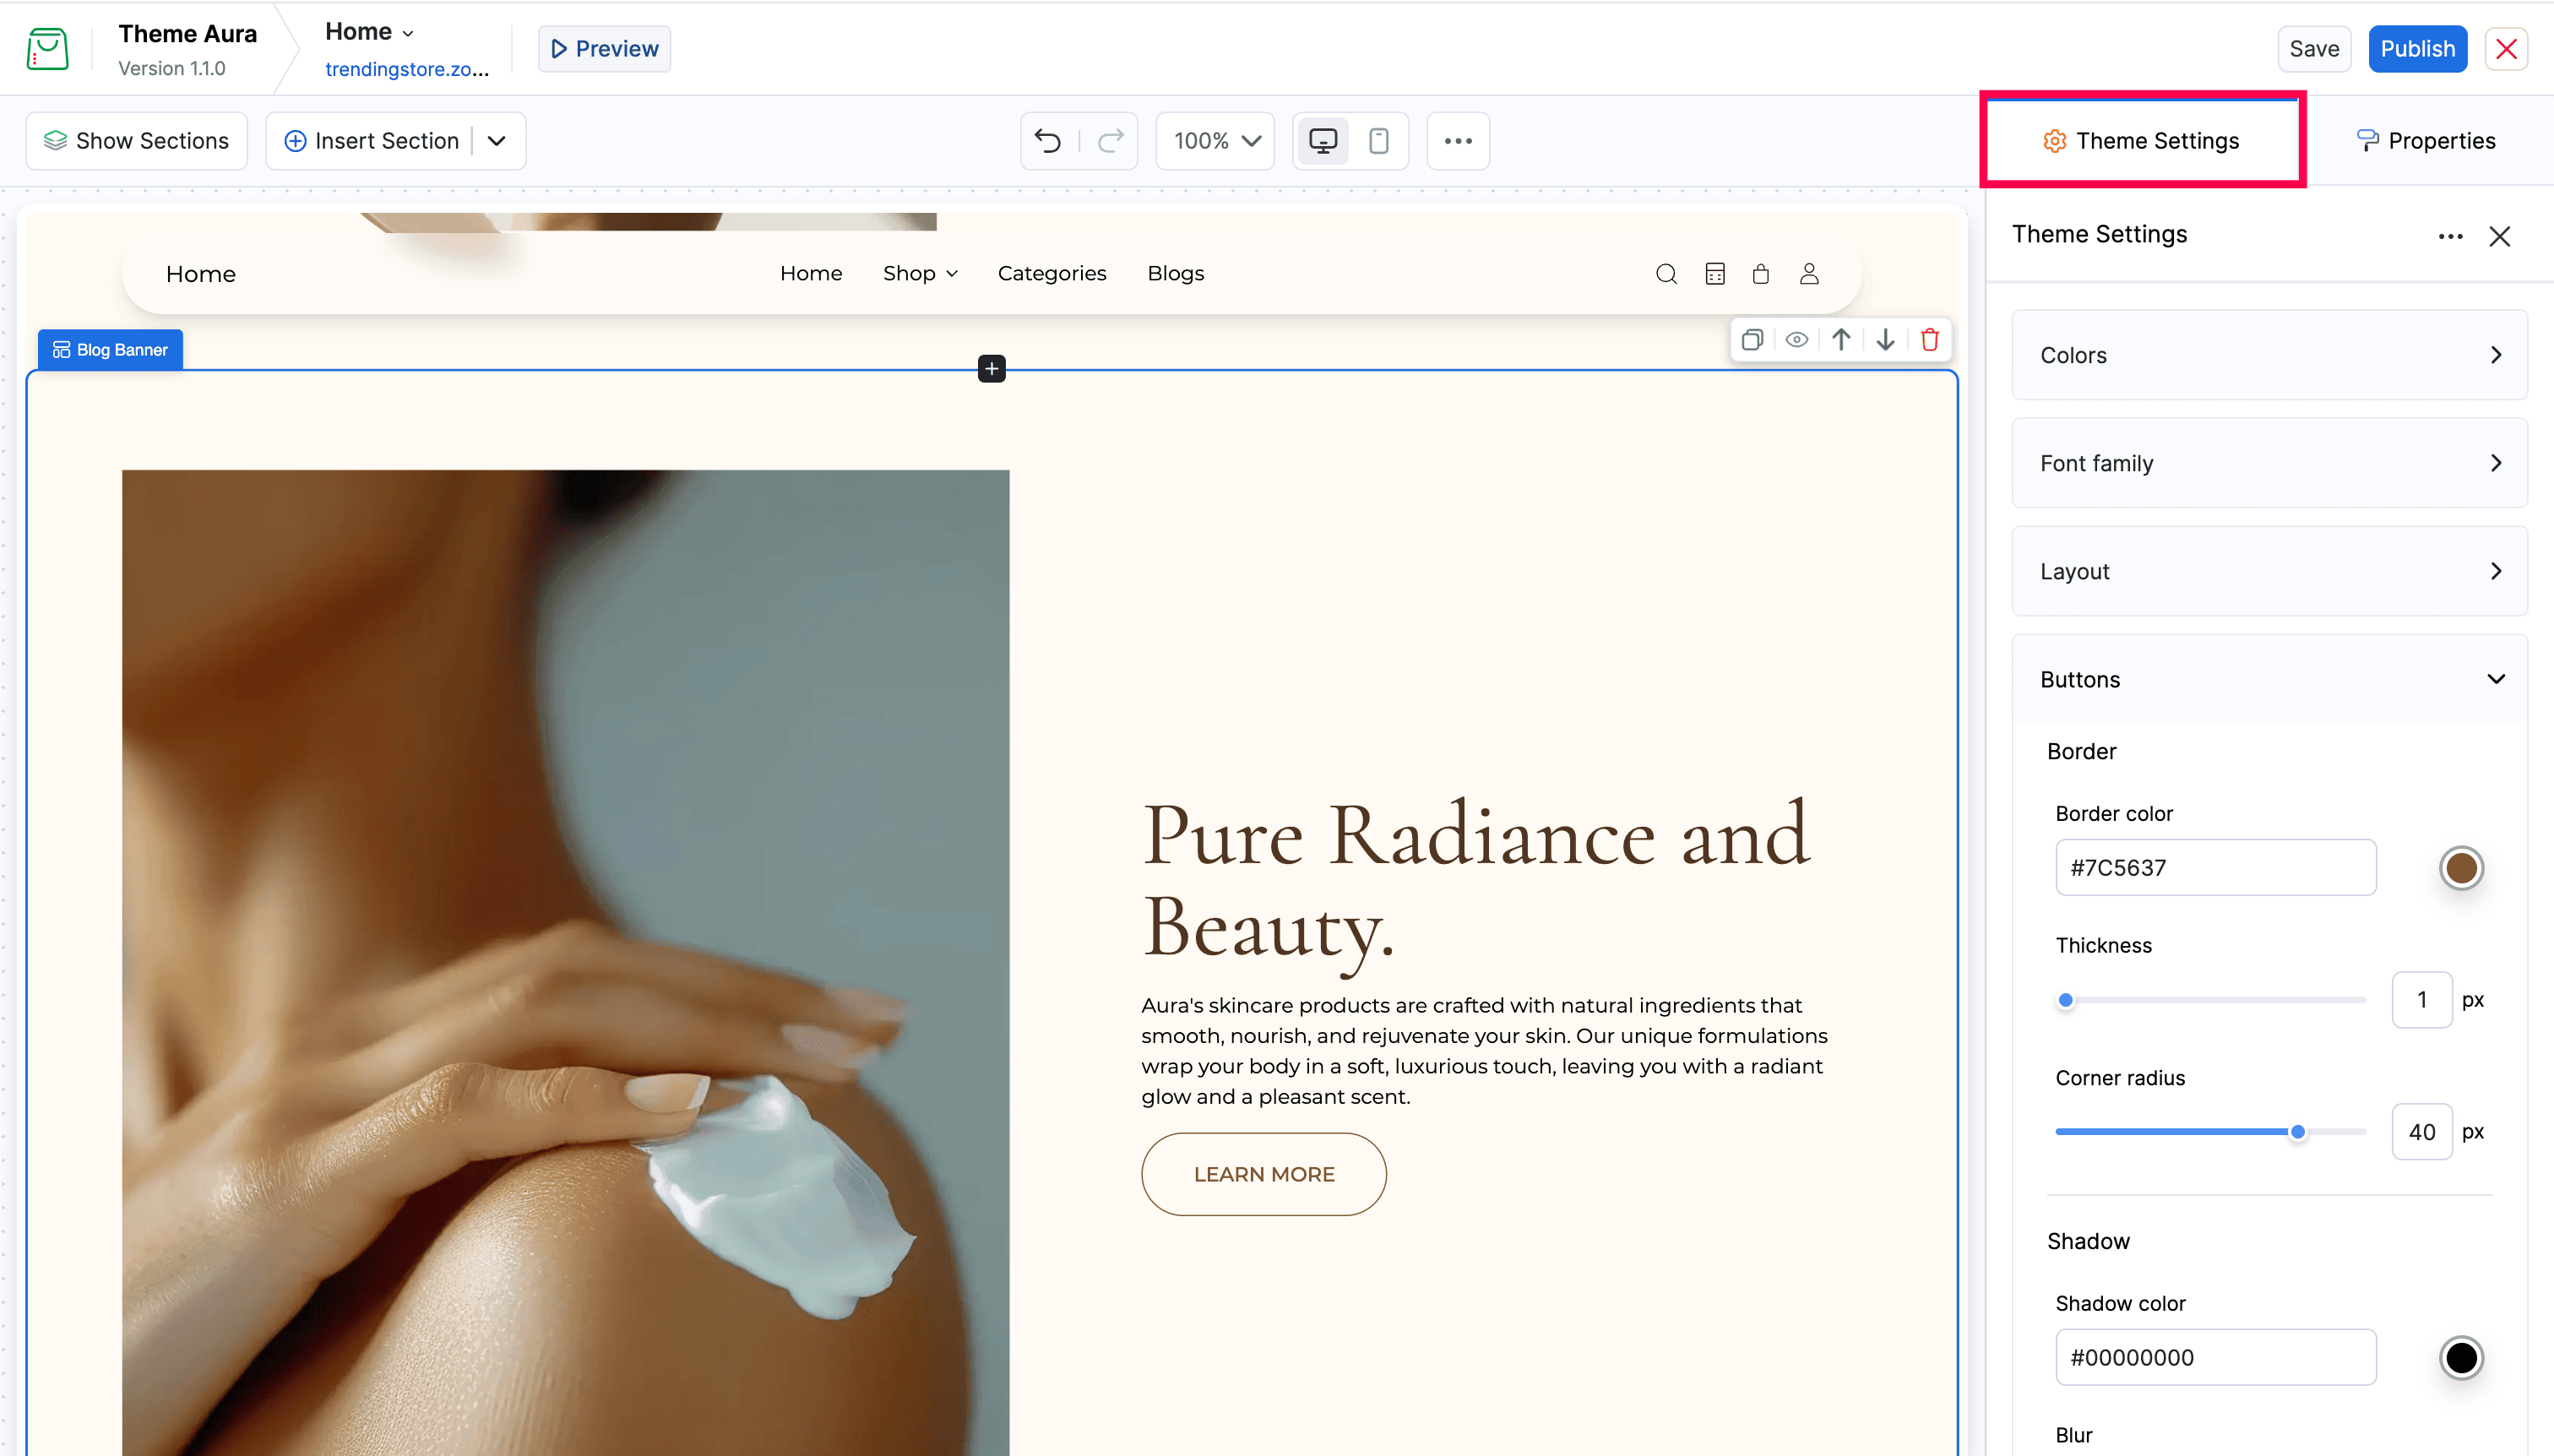The width and height of the screenshot is (2554, 1456).
Task: Add section with plus button
Action: pyautogui.click(x=991, y=369)
